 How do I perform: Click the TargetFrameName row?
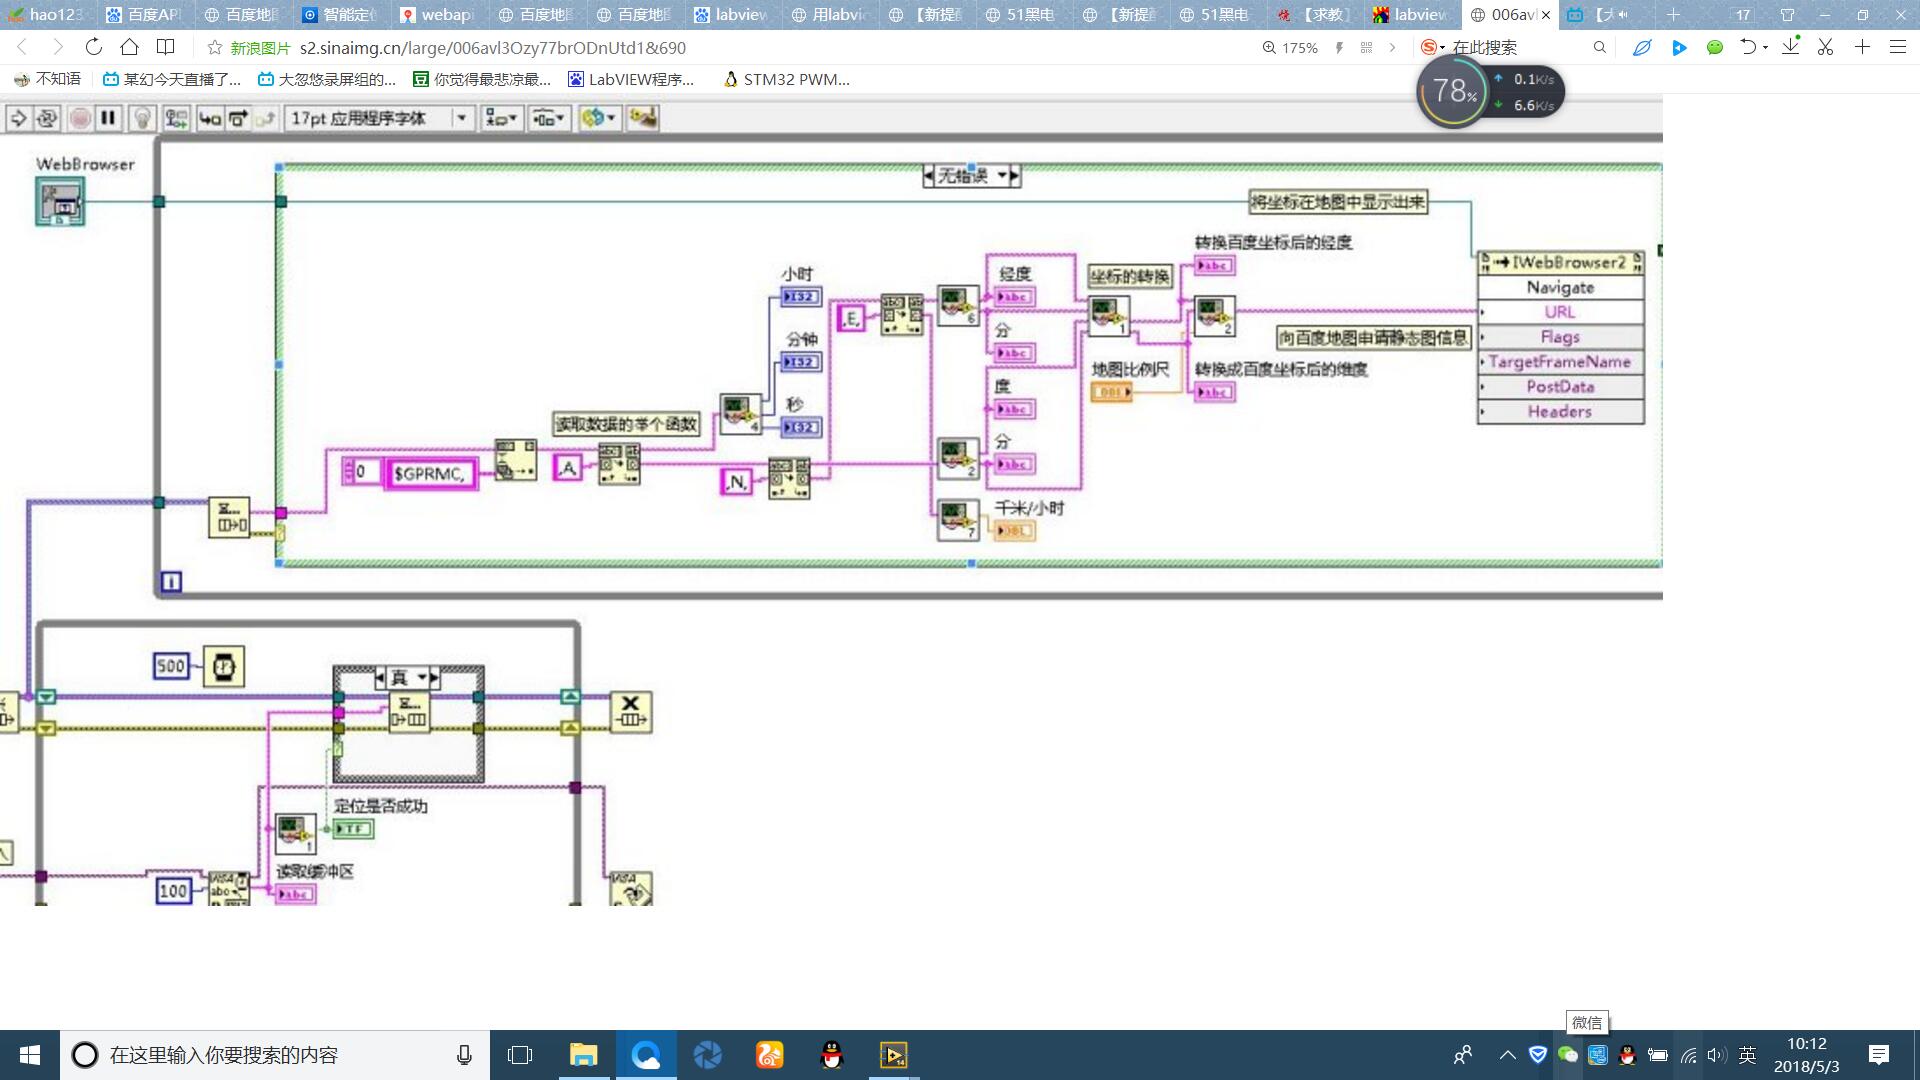pyautogui.click(x=1560, y=362)
